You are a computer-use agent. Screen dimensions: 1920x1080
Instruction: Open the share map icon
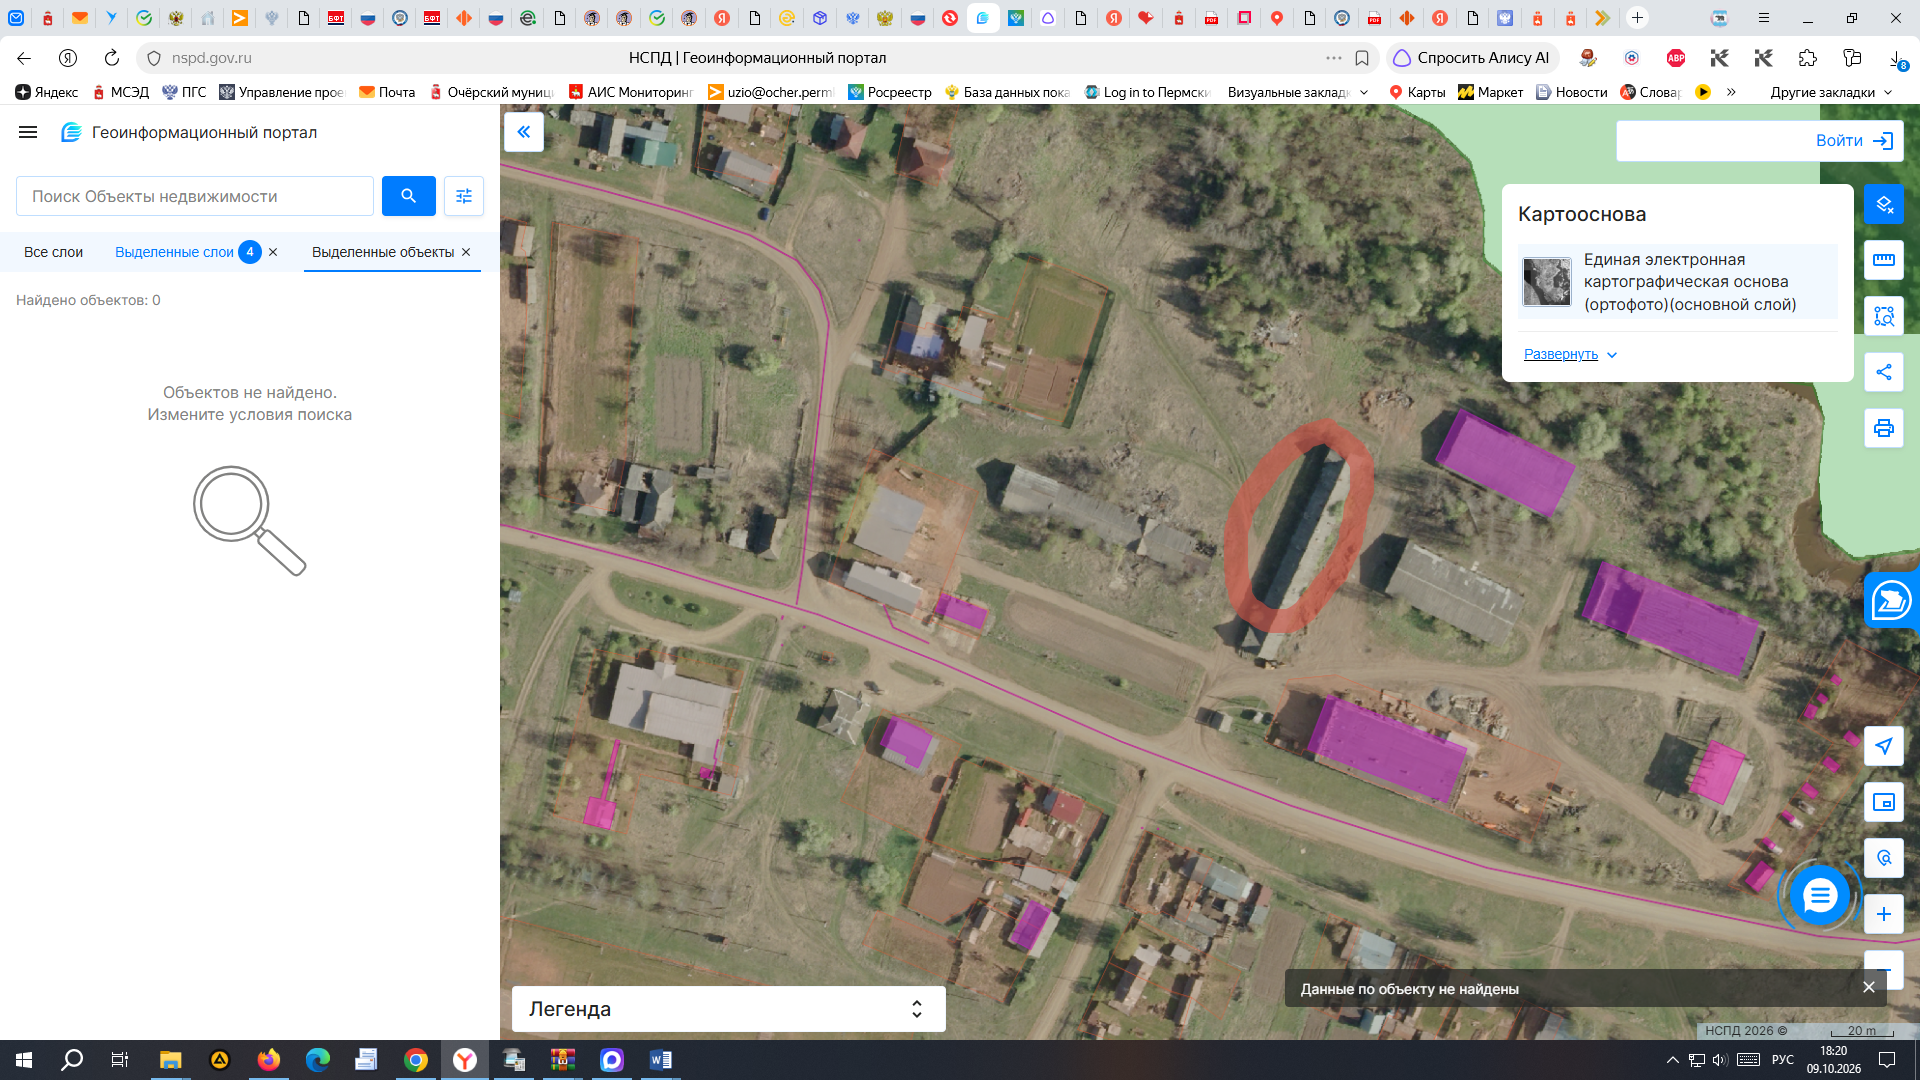1884,372
